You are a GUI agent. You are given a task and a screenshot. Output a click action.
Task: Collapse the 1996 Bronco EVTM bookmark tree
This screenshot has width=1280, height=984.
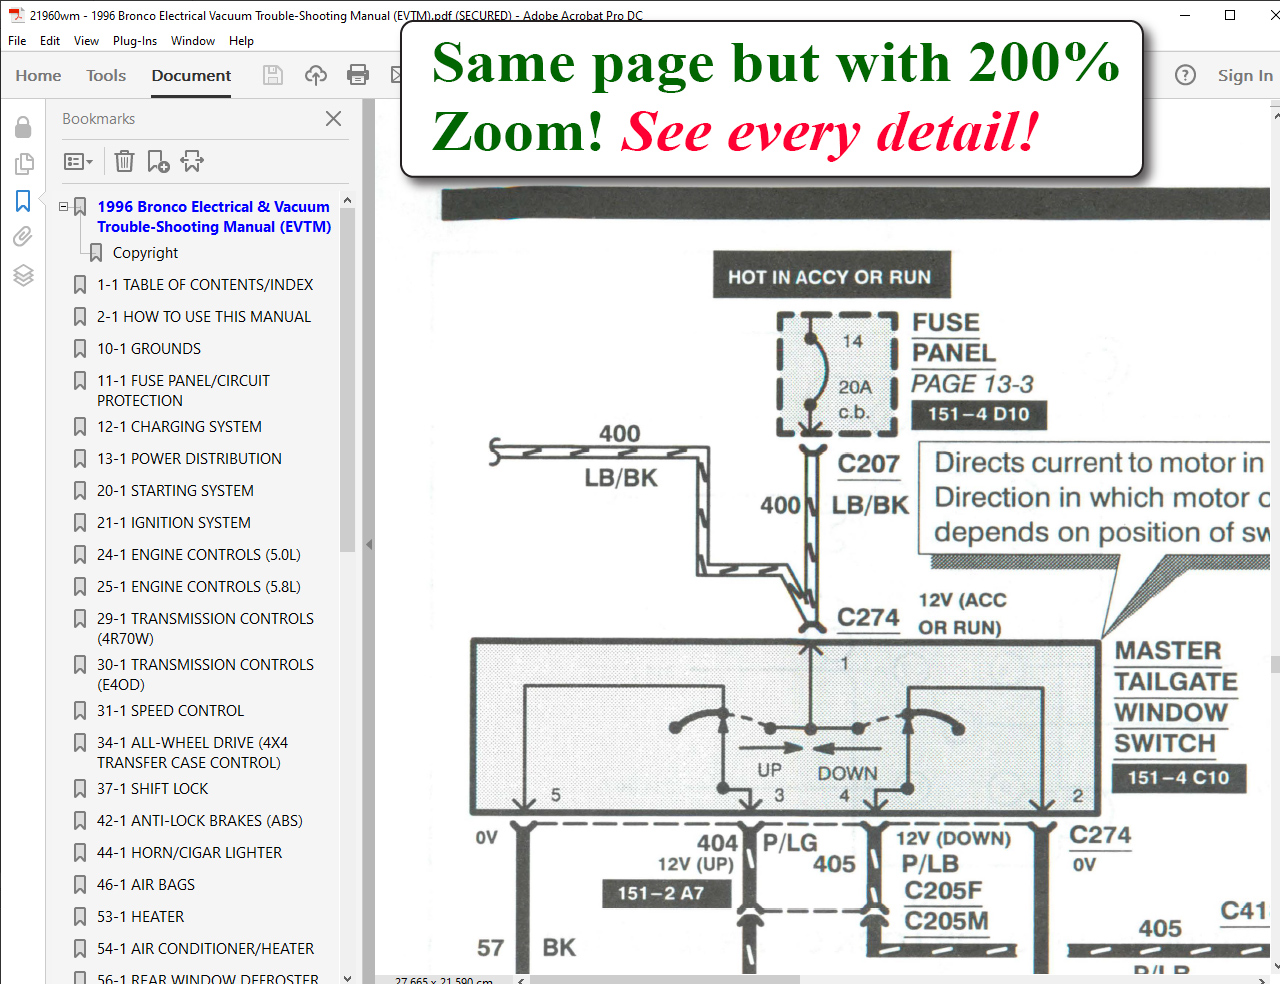click(63, 207)
